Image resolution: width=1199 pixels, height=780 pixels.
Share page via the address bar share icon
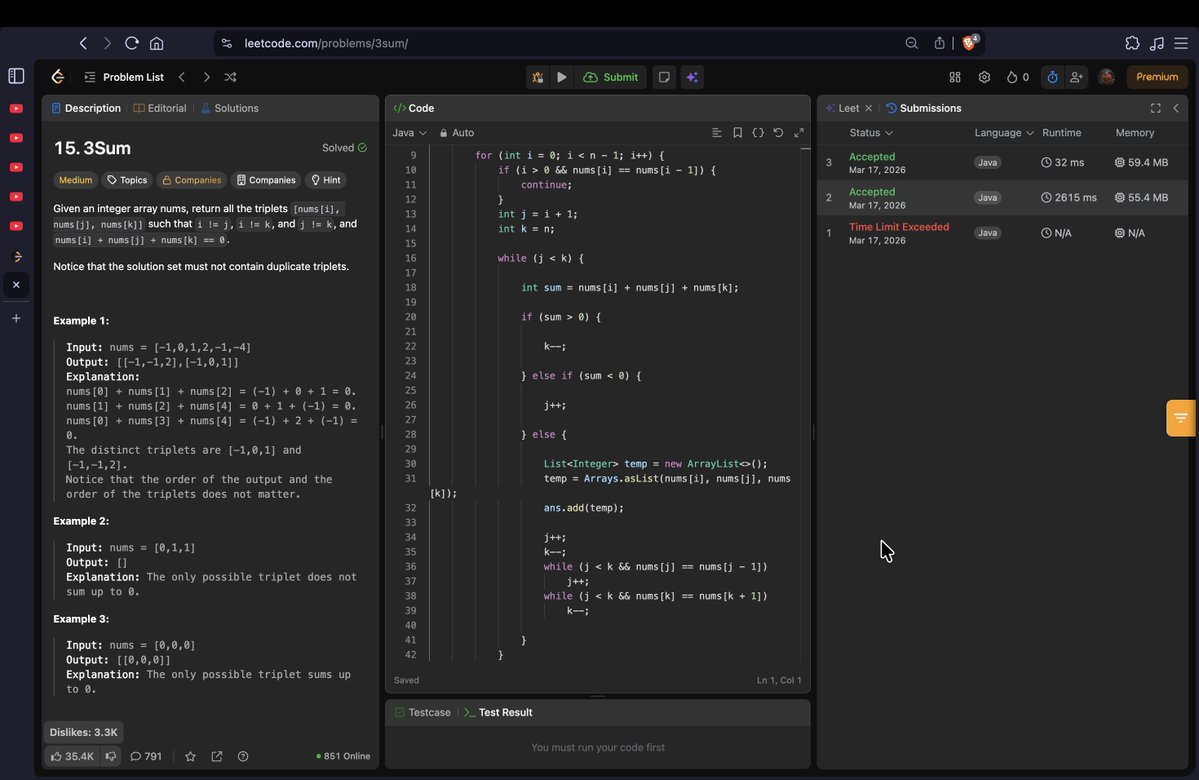[939, 44]
